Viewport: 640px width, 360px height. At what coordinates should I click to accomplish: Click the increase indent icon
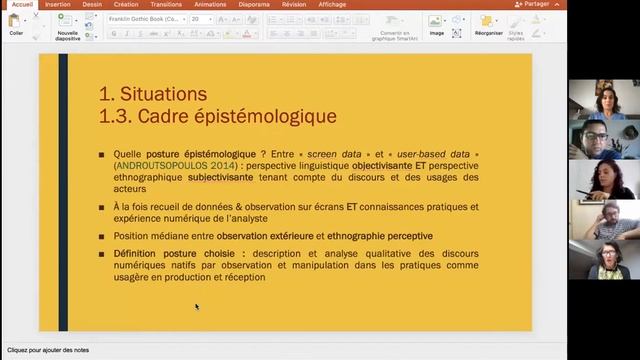(324, 20)
